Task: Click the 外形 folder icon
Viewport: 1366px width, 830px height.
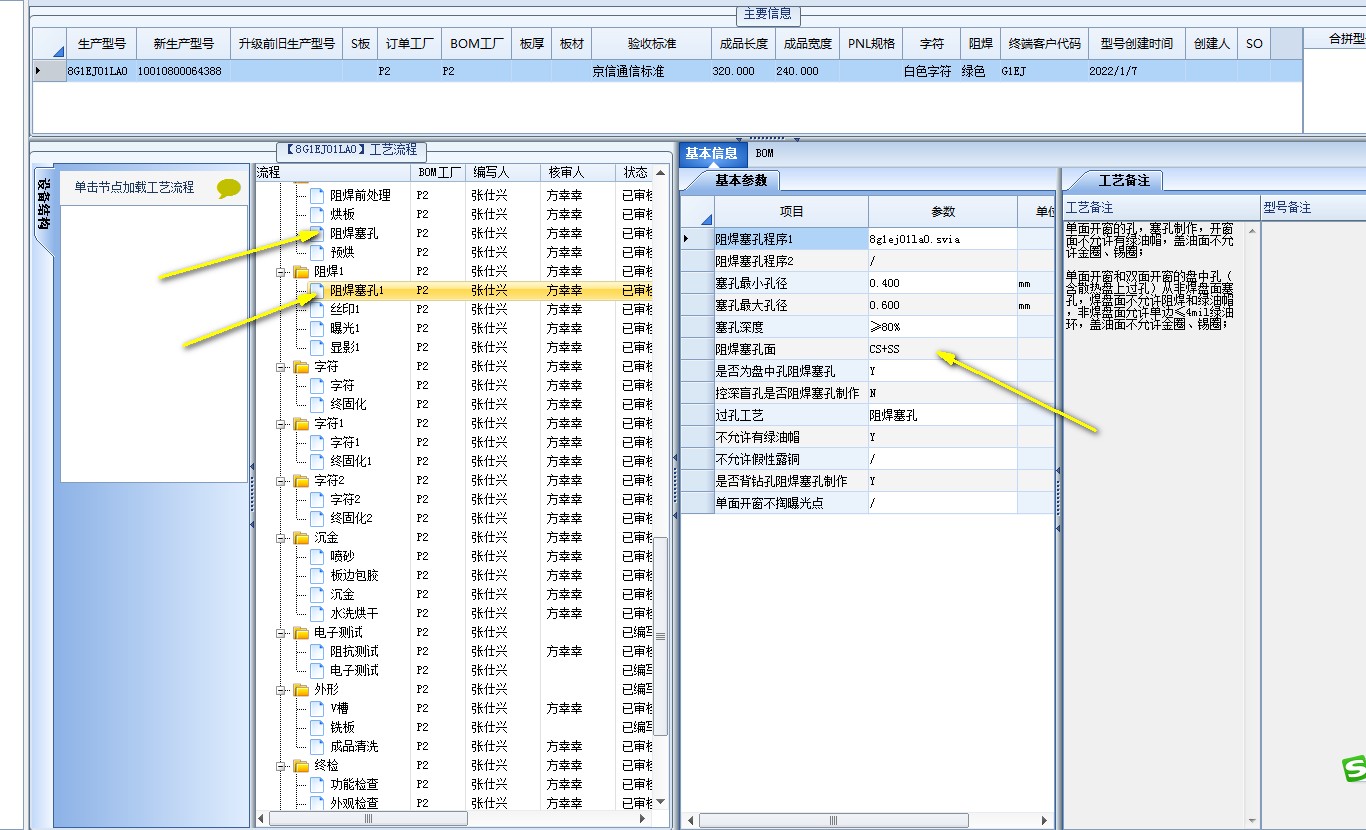Action: click(x=301, y=689)
